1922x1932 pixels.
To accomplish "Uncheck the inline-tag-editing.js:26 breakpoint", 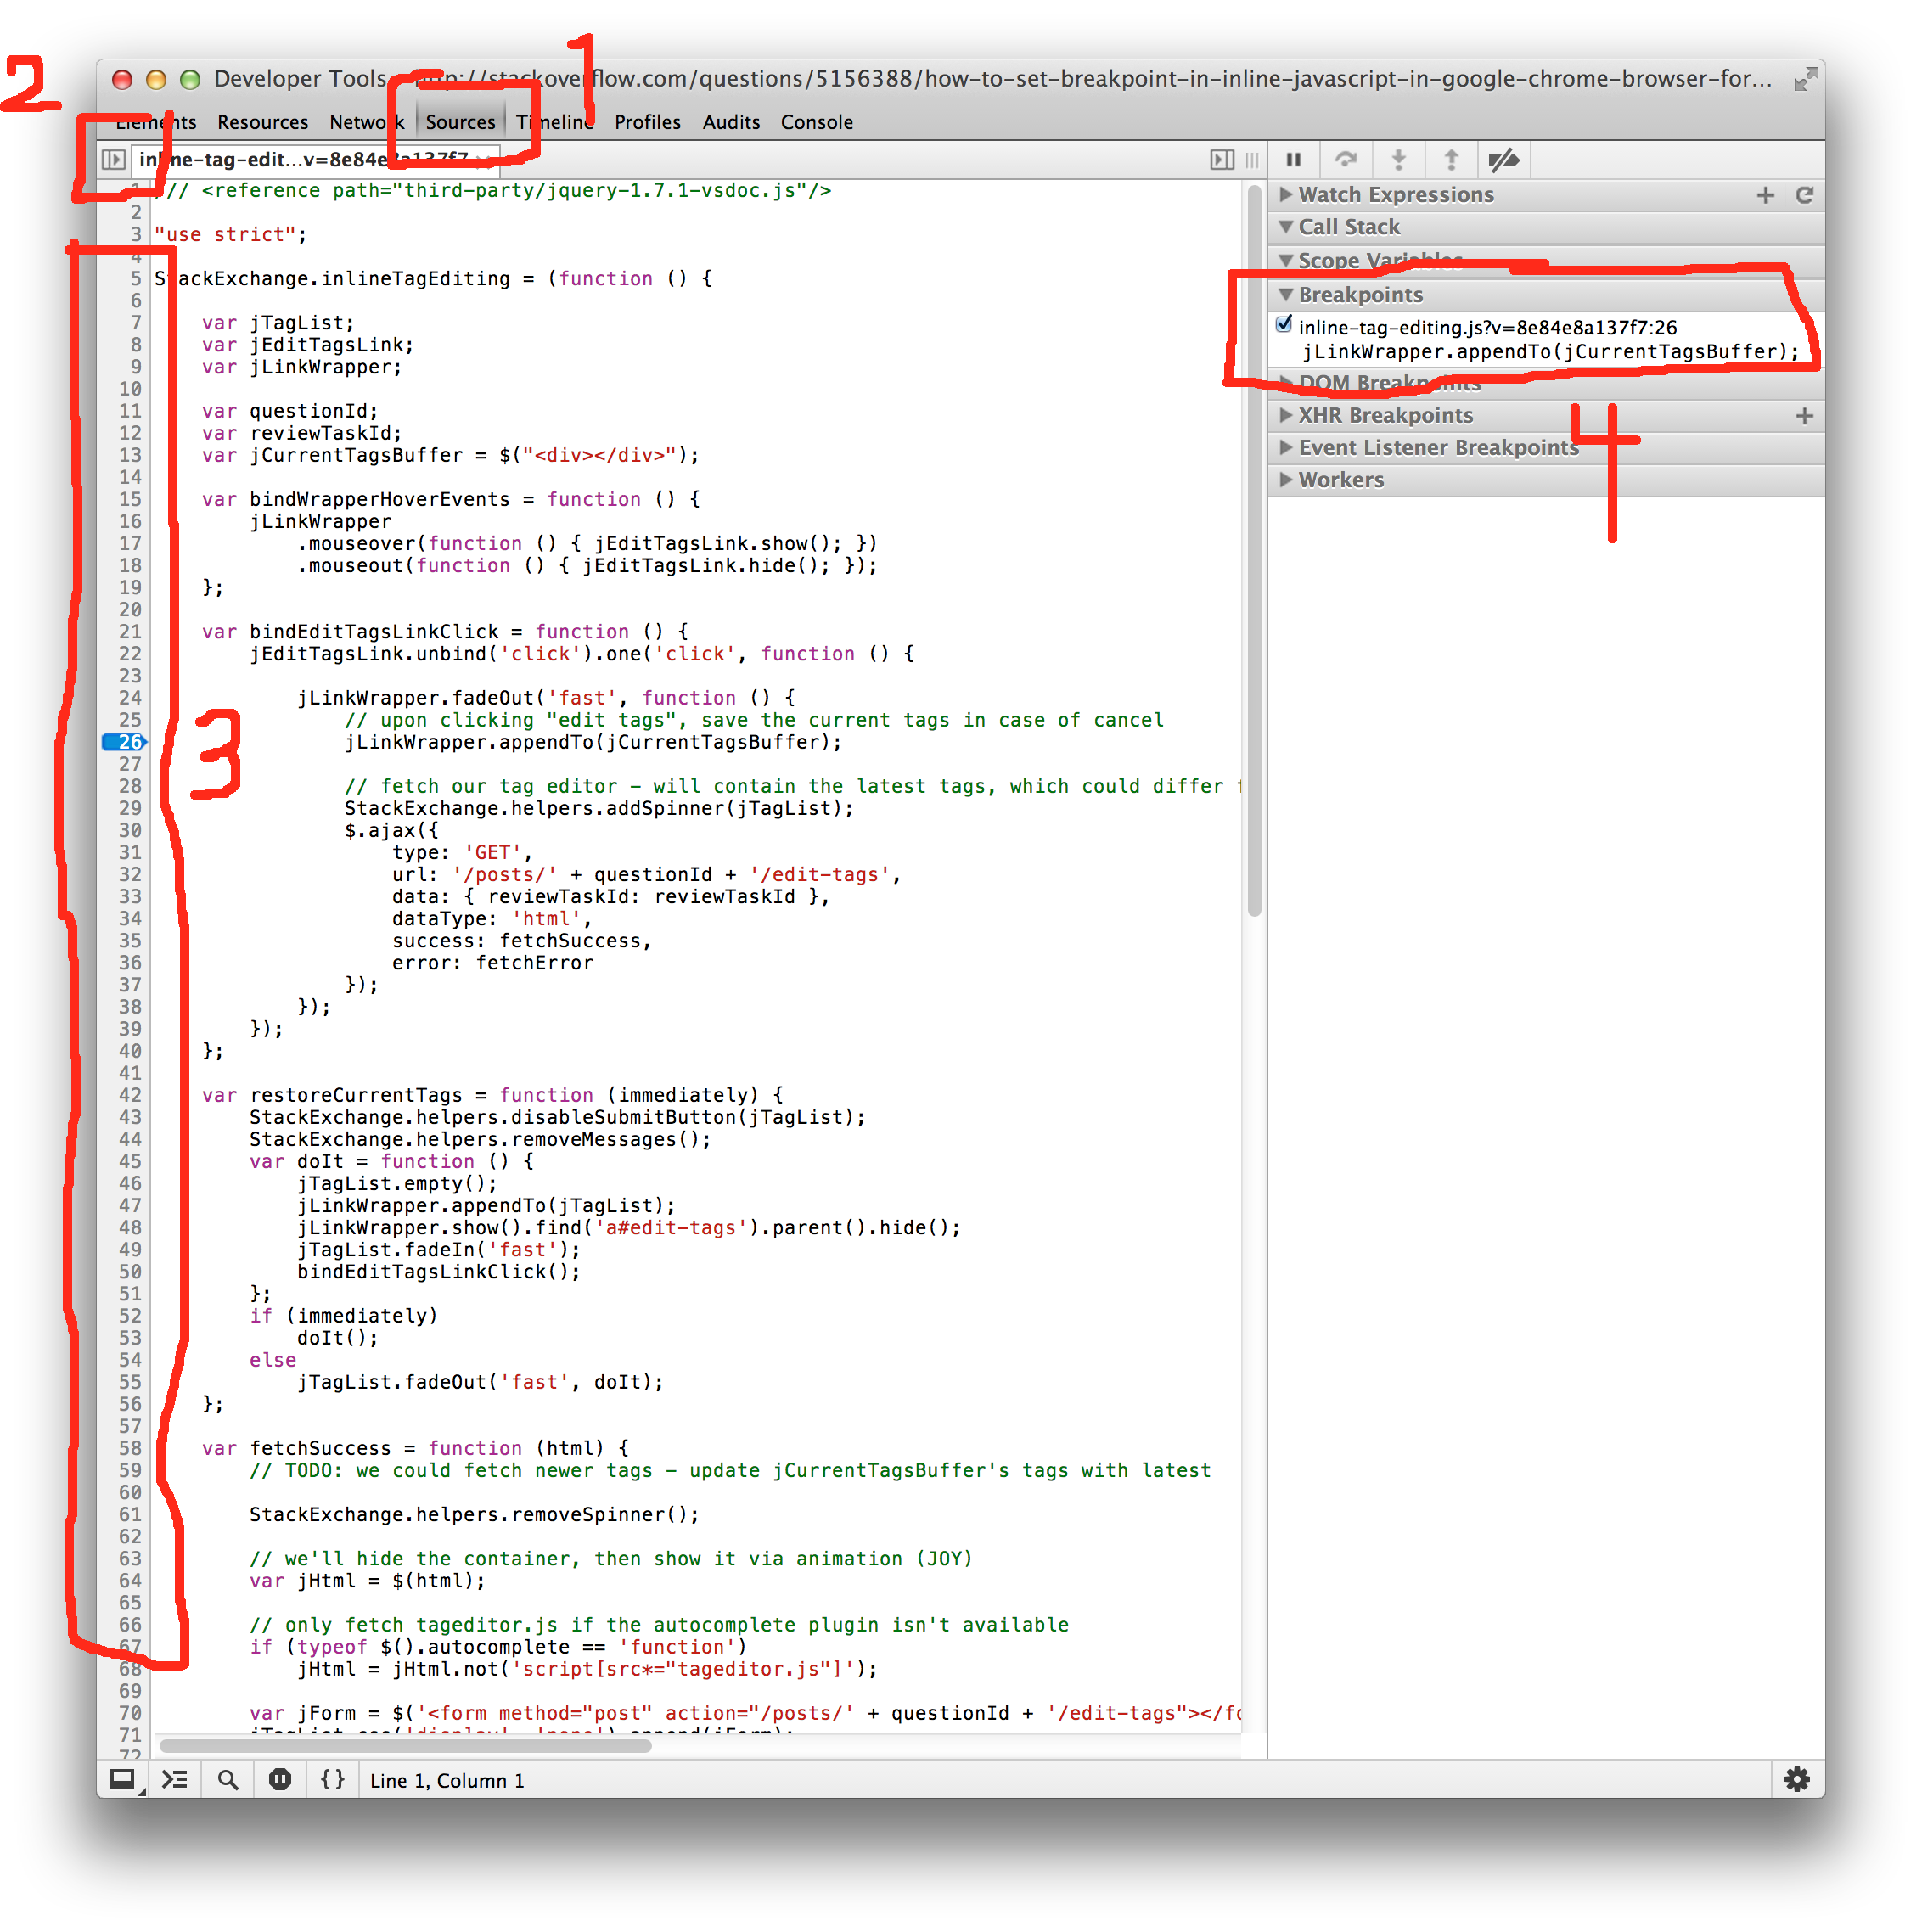I will 1285,325.
